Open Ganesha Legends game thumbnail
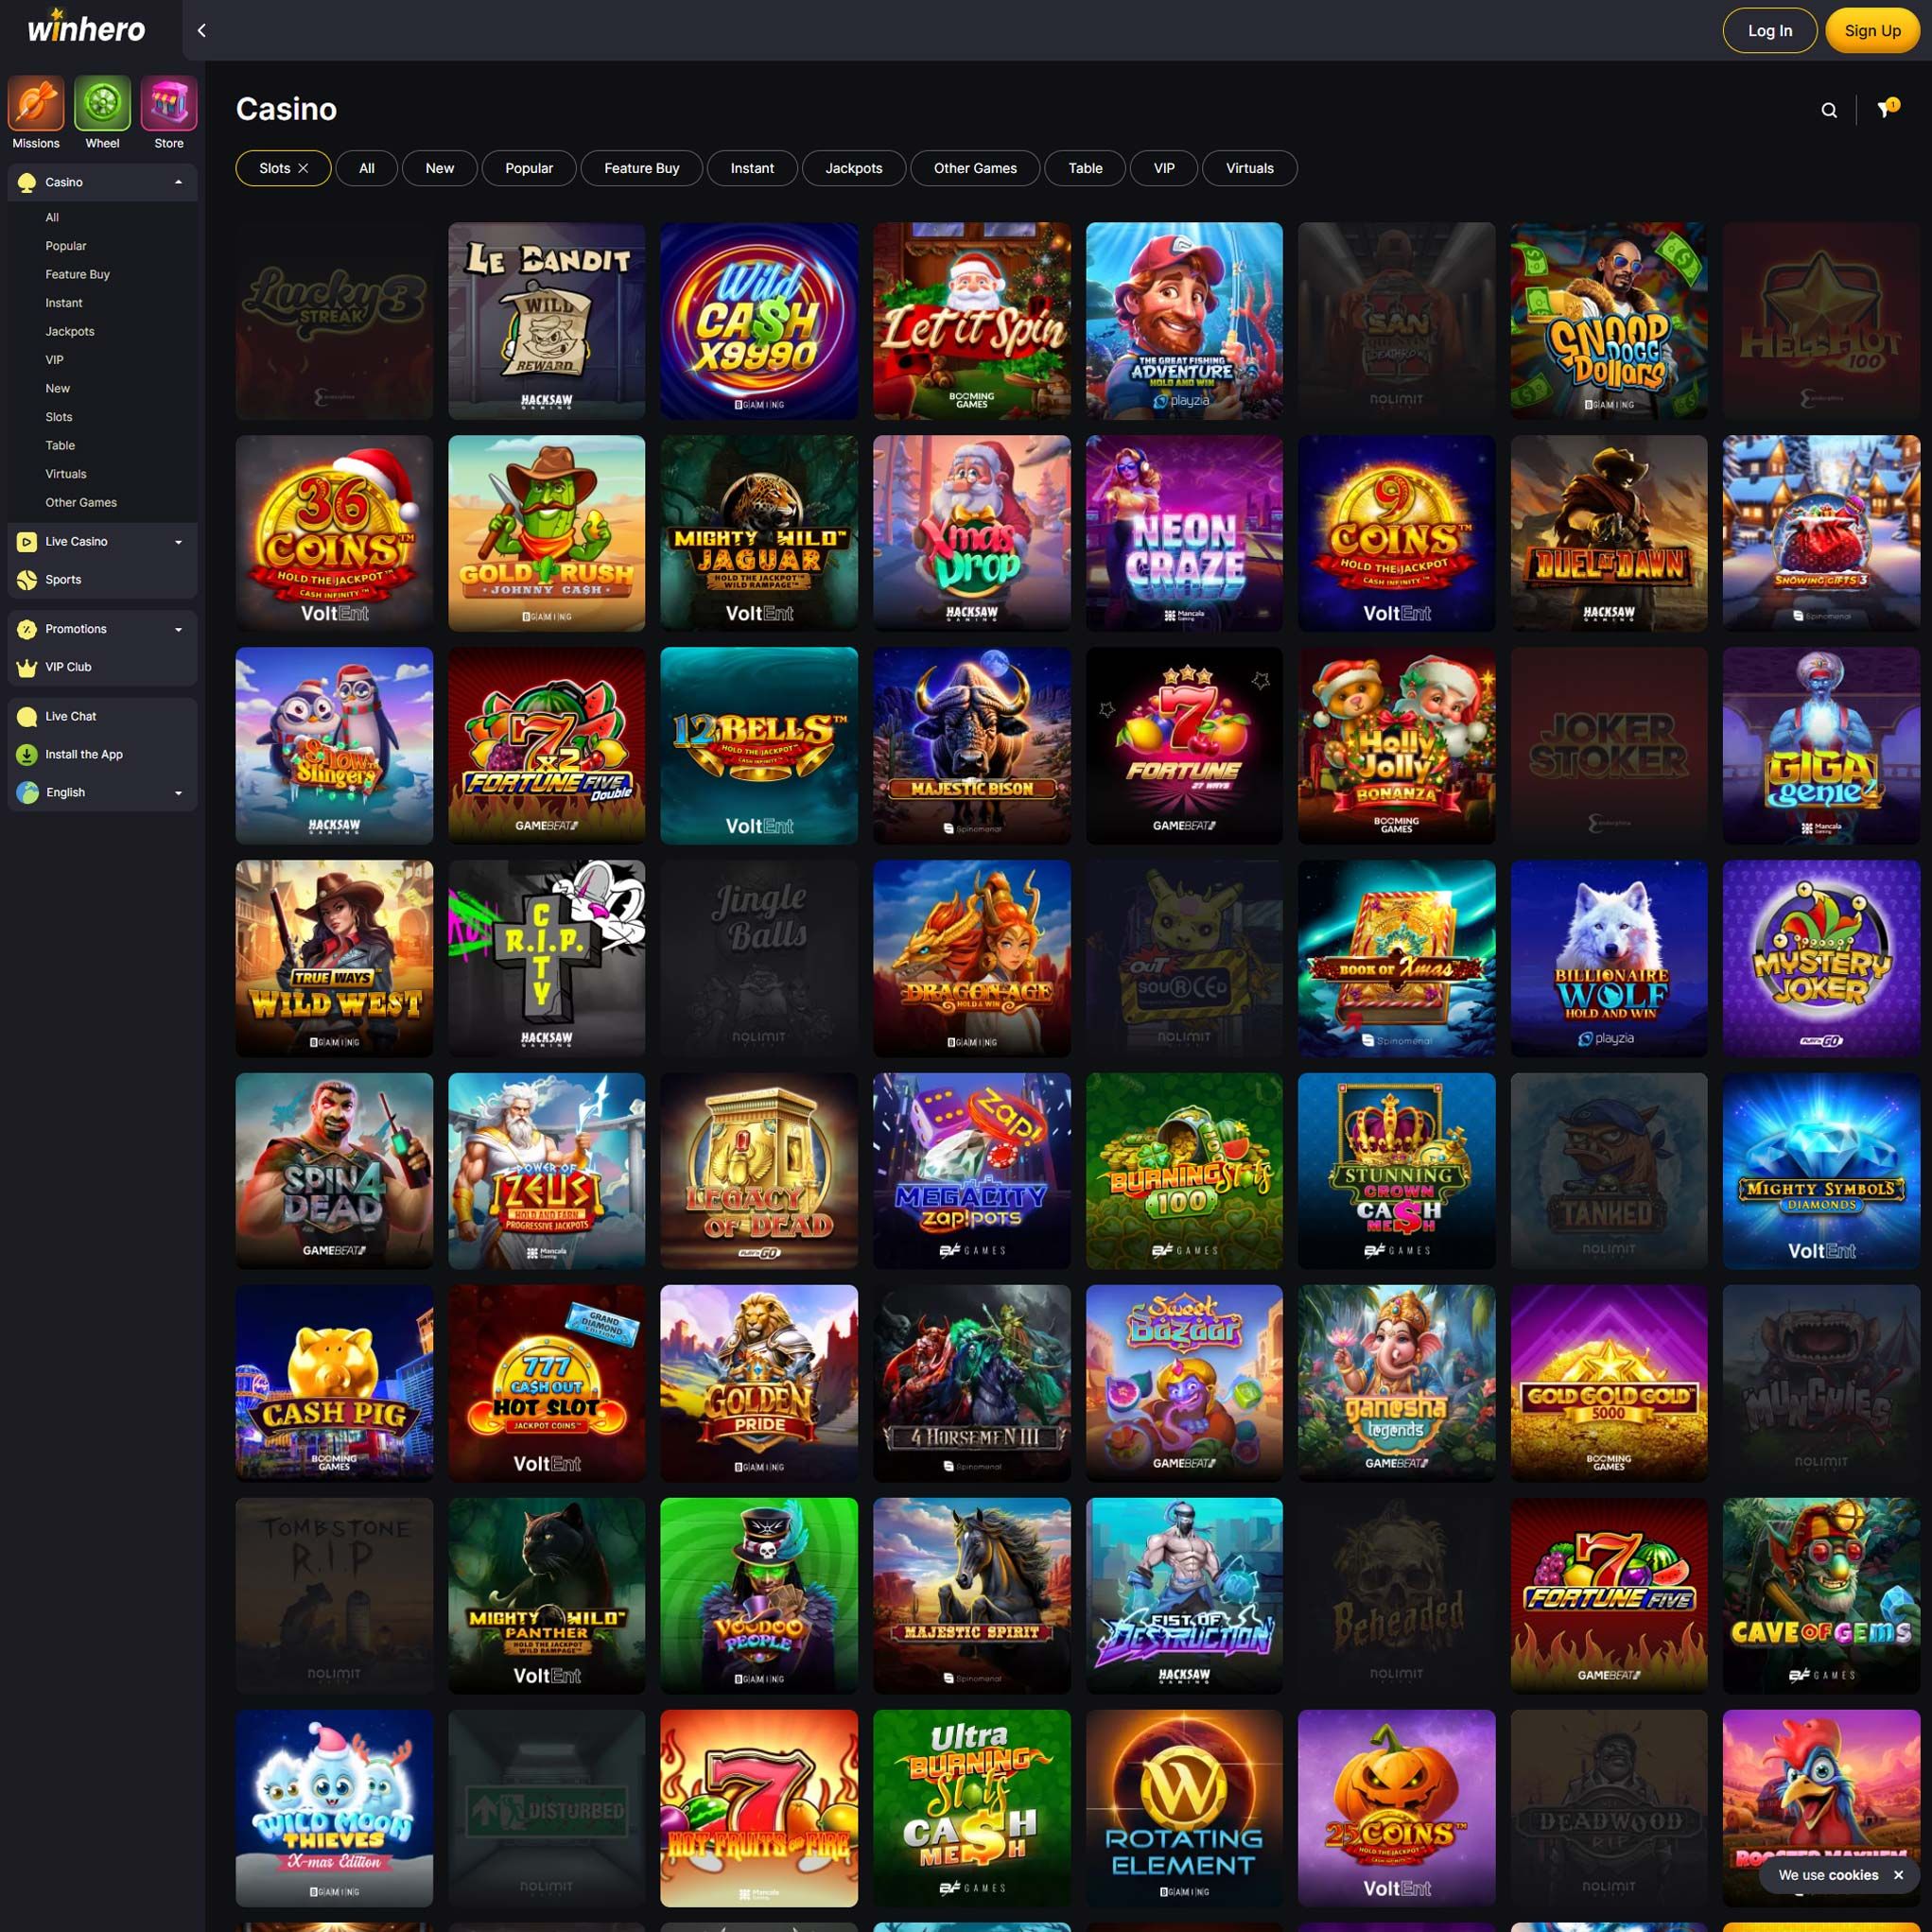Image resolution: width=1932 pixels, height=1932 pixels. coord(1396,1383)
